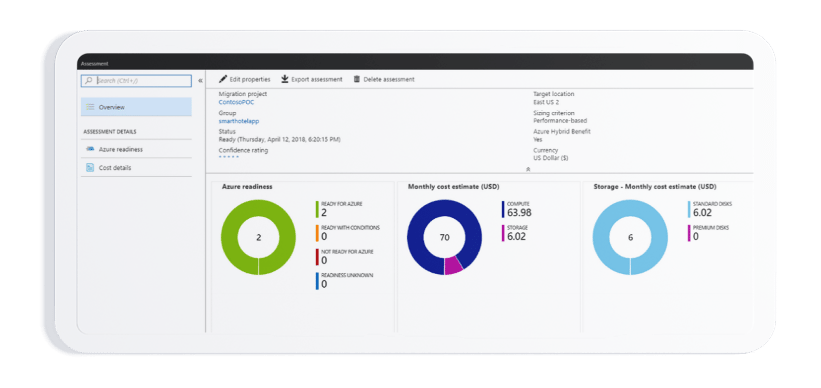Screen dimensions: 821x388
Task: Open the ContosoPOC migration project link
Action: click(236, 102)
